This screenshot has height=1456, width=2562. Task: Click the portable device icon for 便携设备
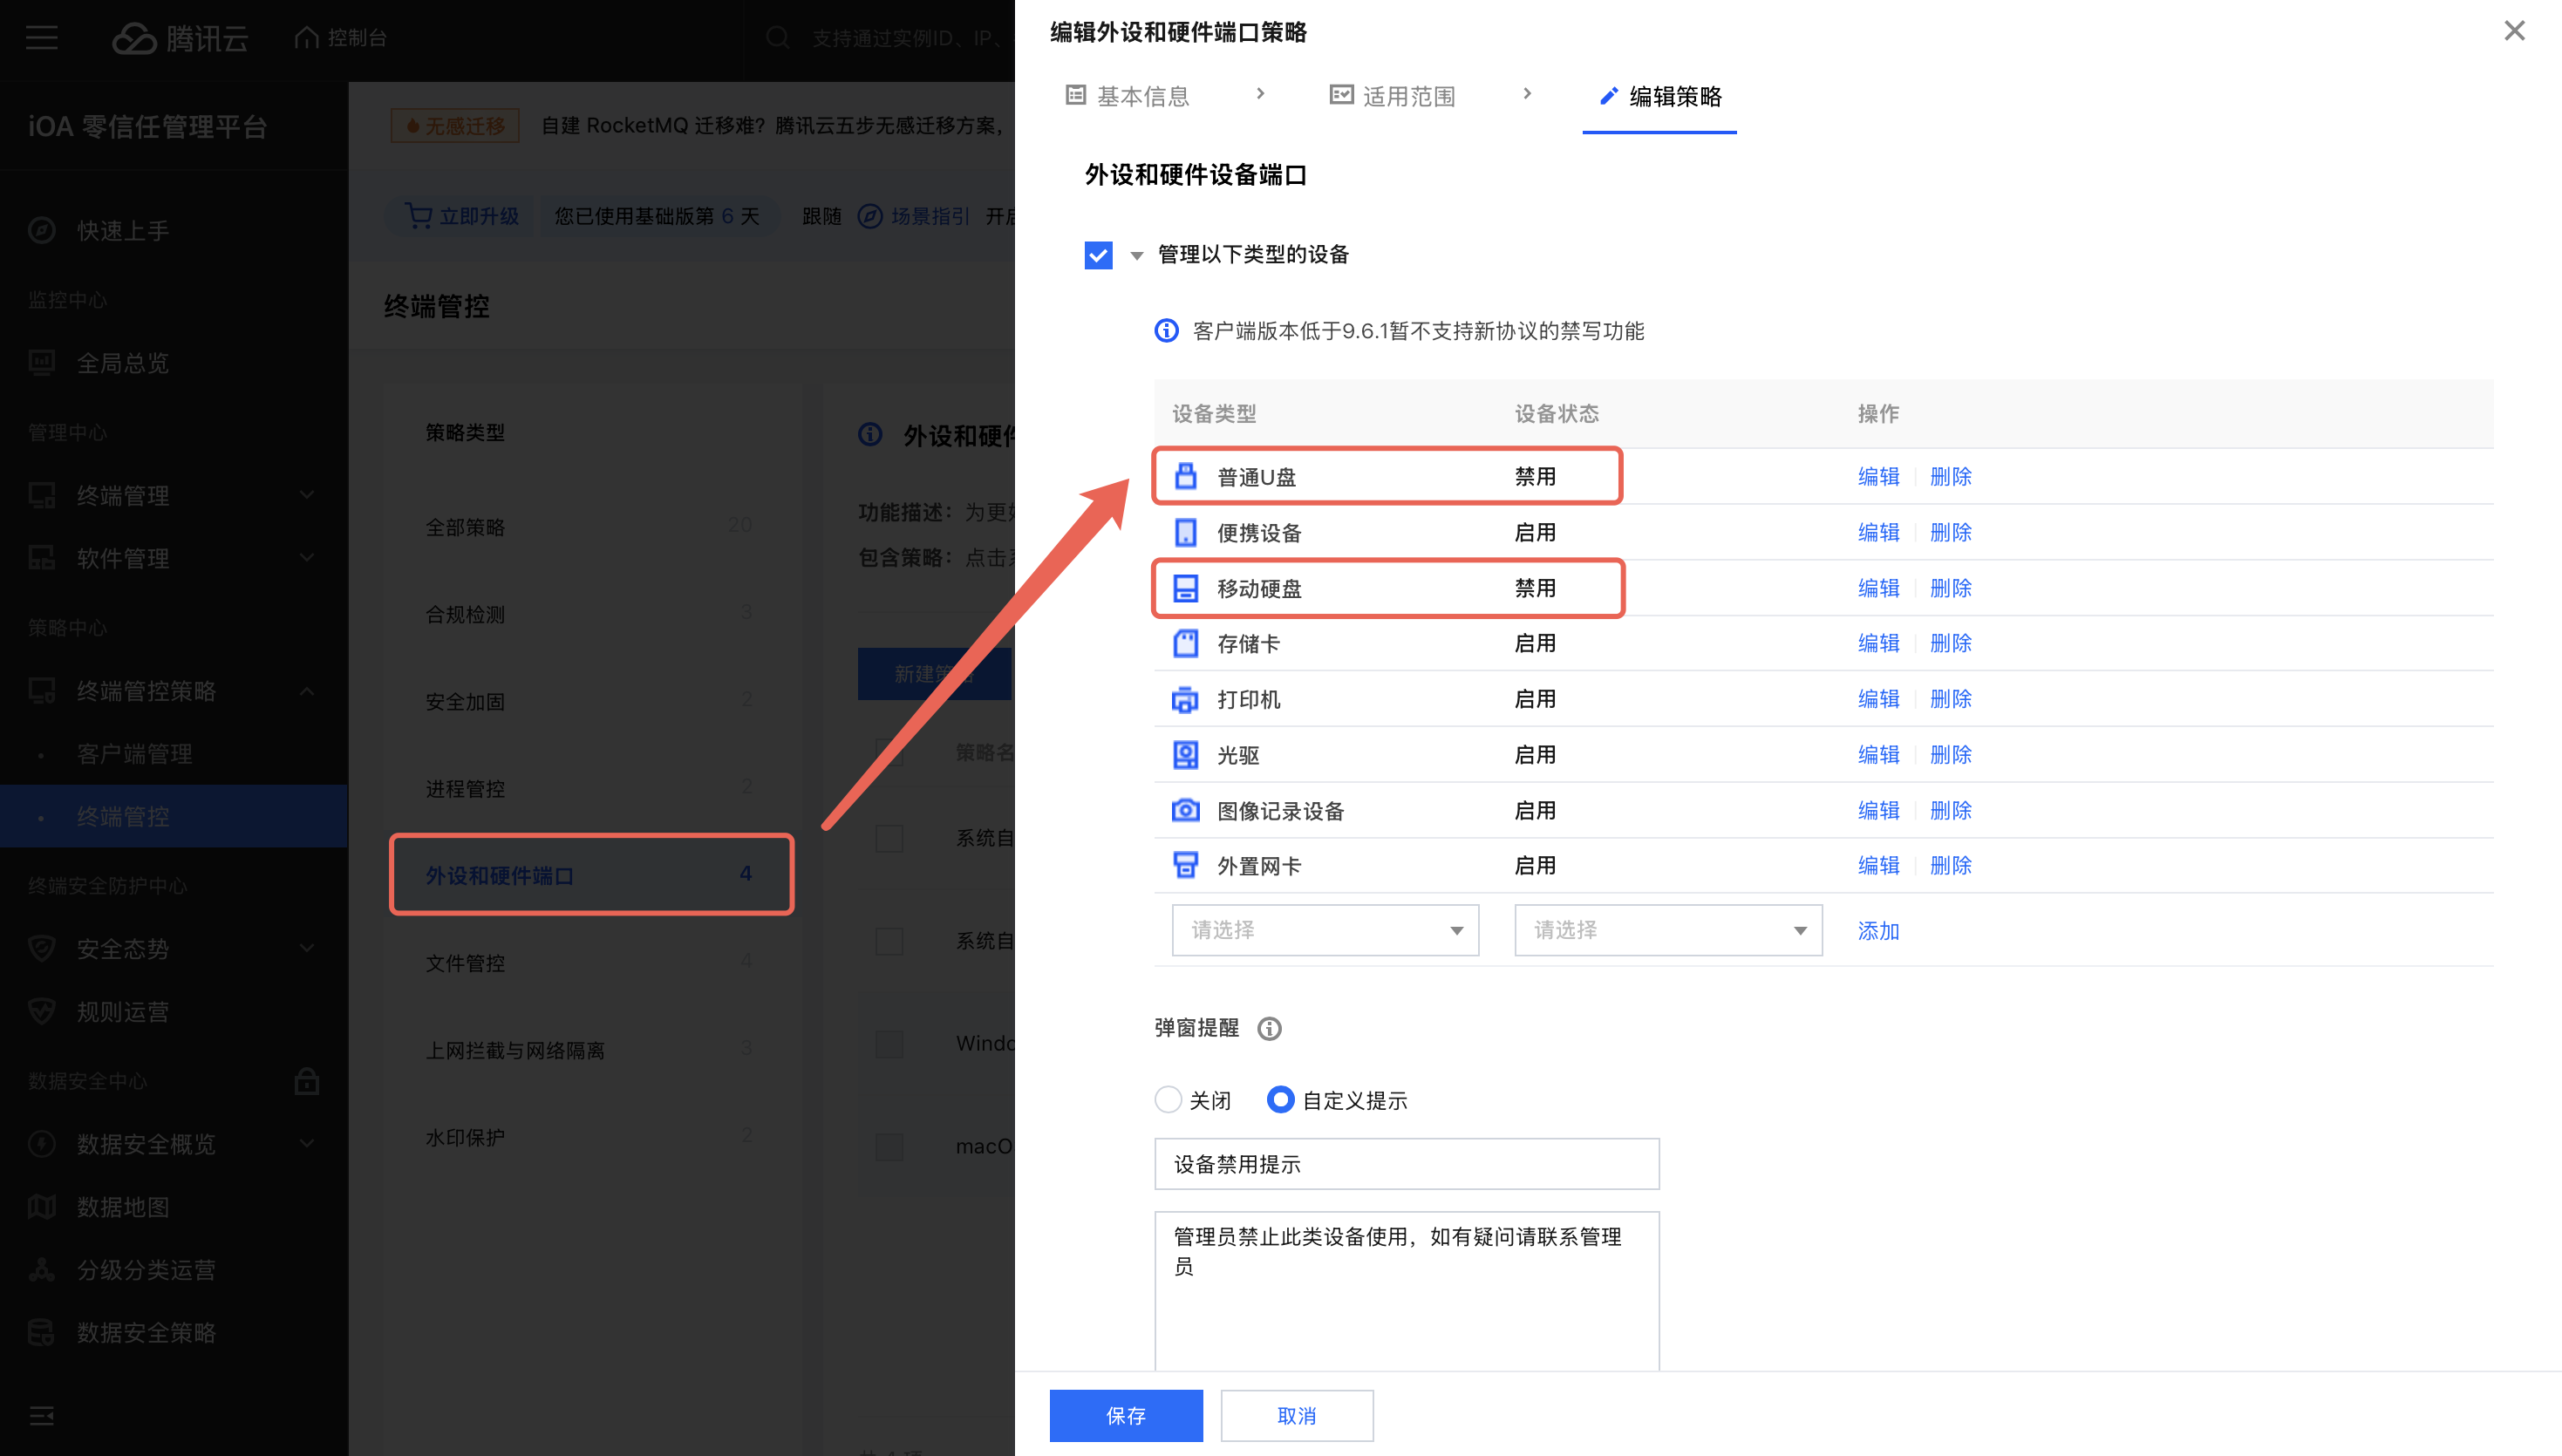click(1185, 532)
